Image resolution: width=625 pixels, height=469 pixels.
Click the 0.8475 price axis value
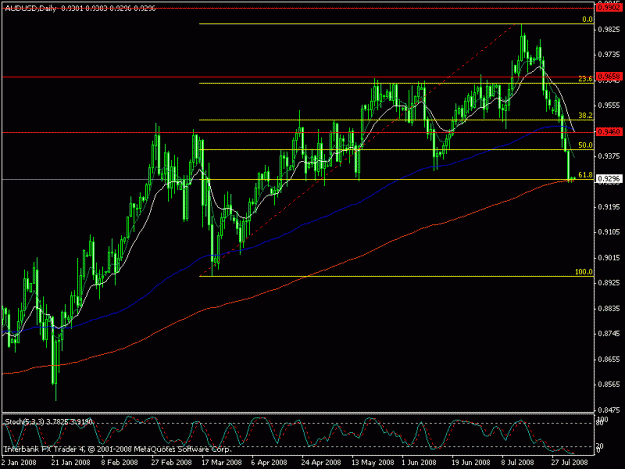point(609,410)
